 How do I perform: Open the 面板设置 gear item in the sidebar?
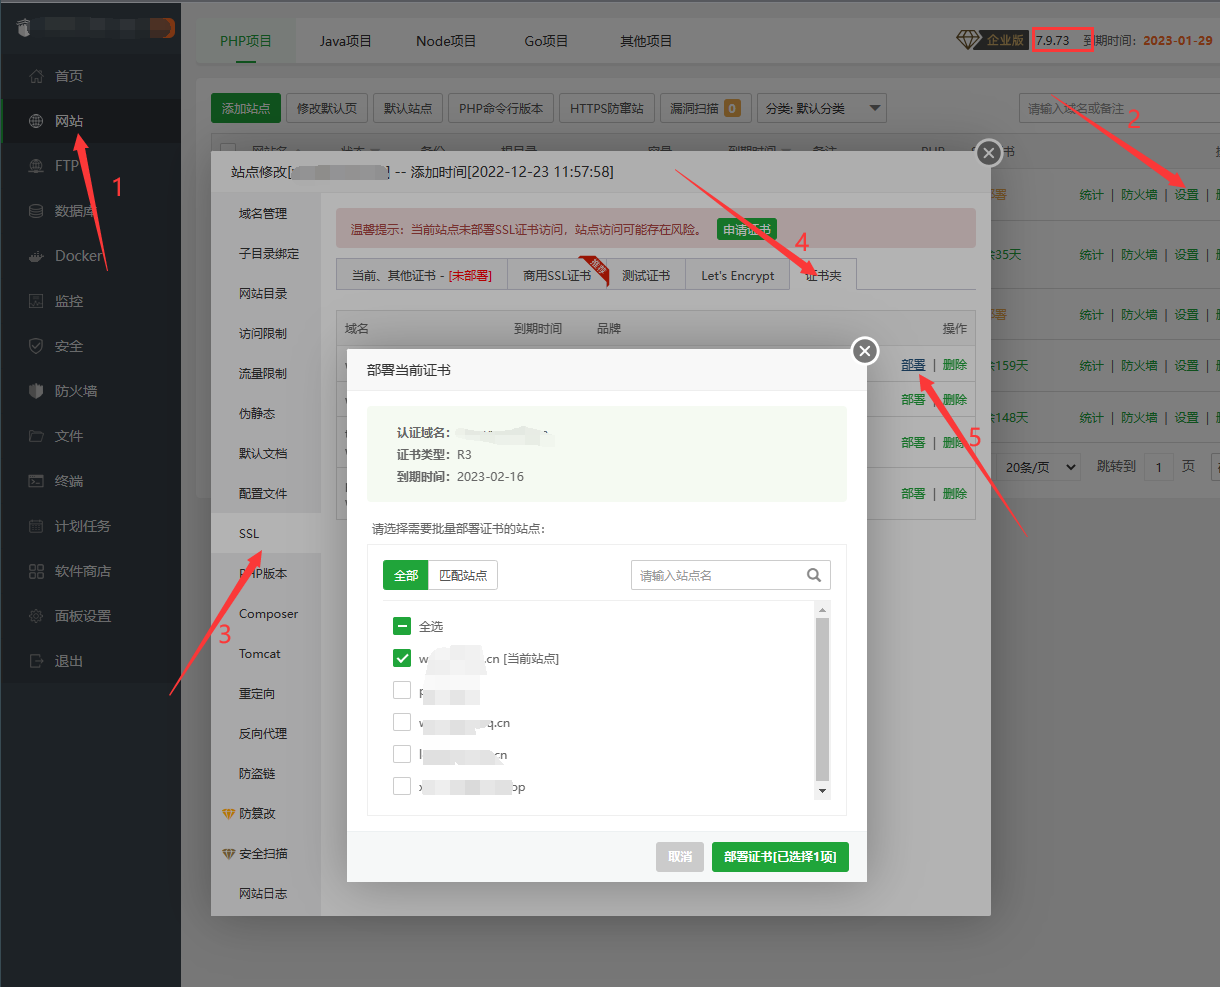[90, 616]
